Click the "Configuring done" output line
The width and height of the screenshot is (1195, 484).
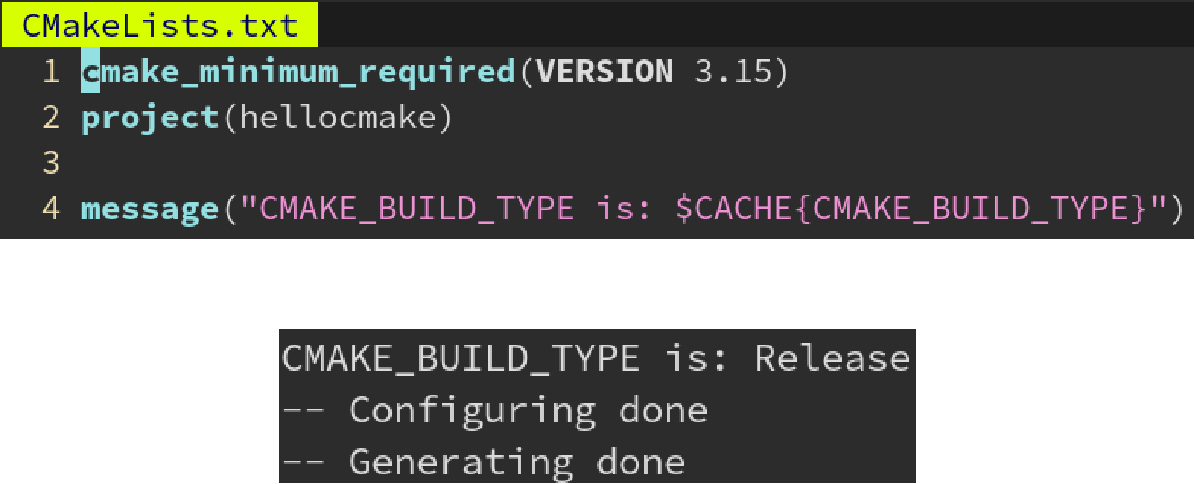(x=495, y=410)
